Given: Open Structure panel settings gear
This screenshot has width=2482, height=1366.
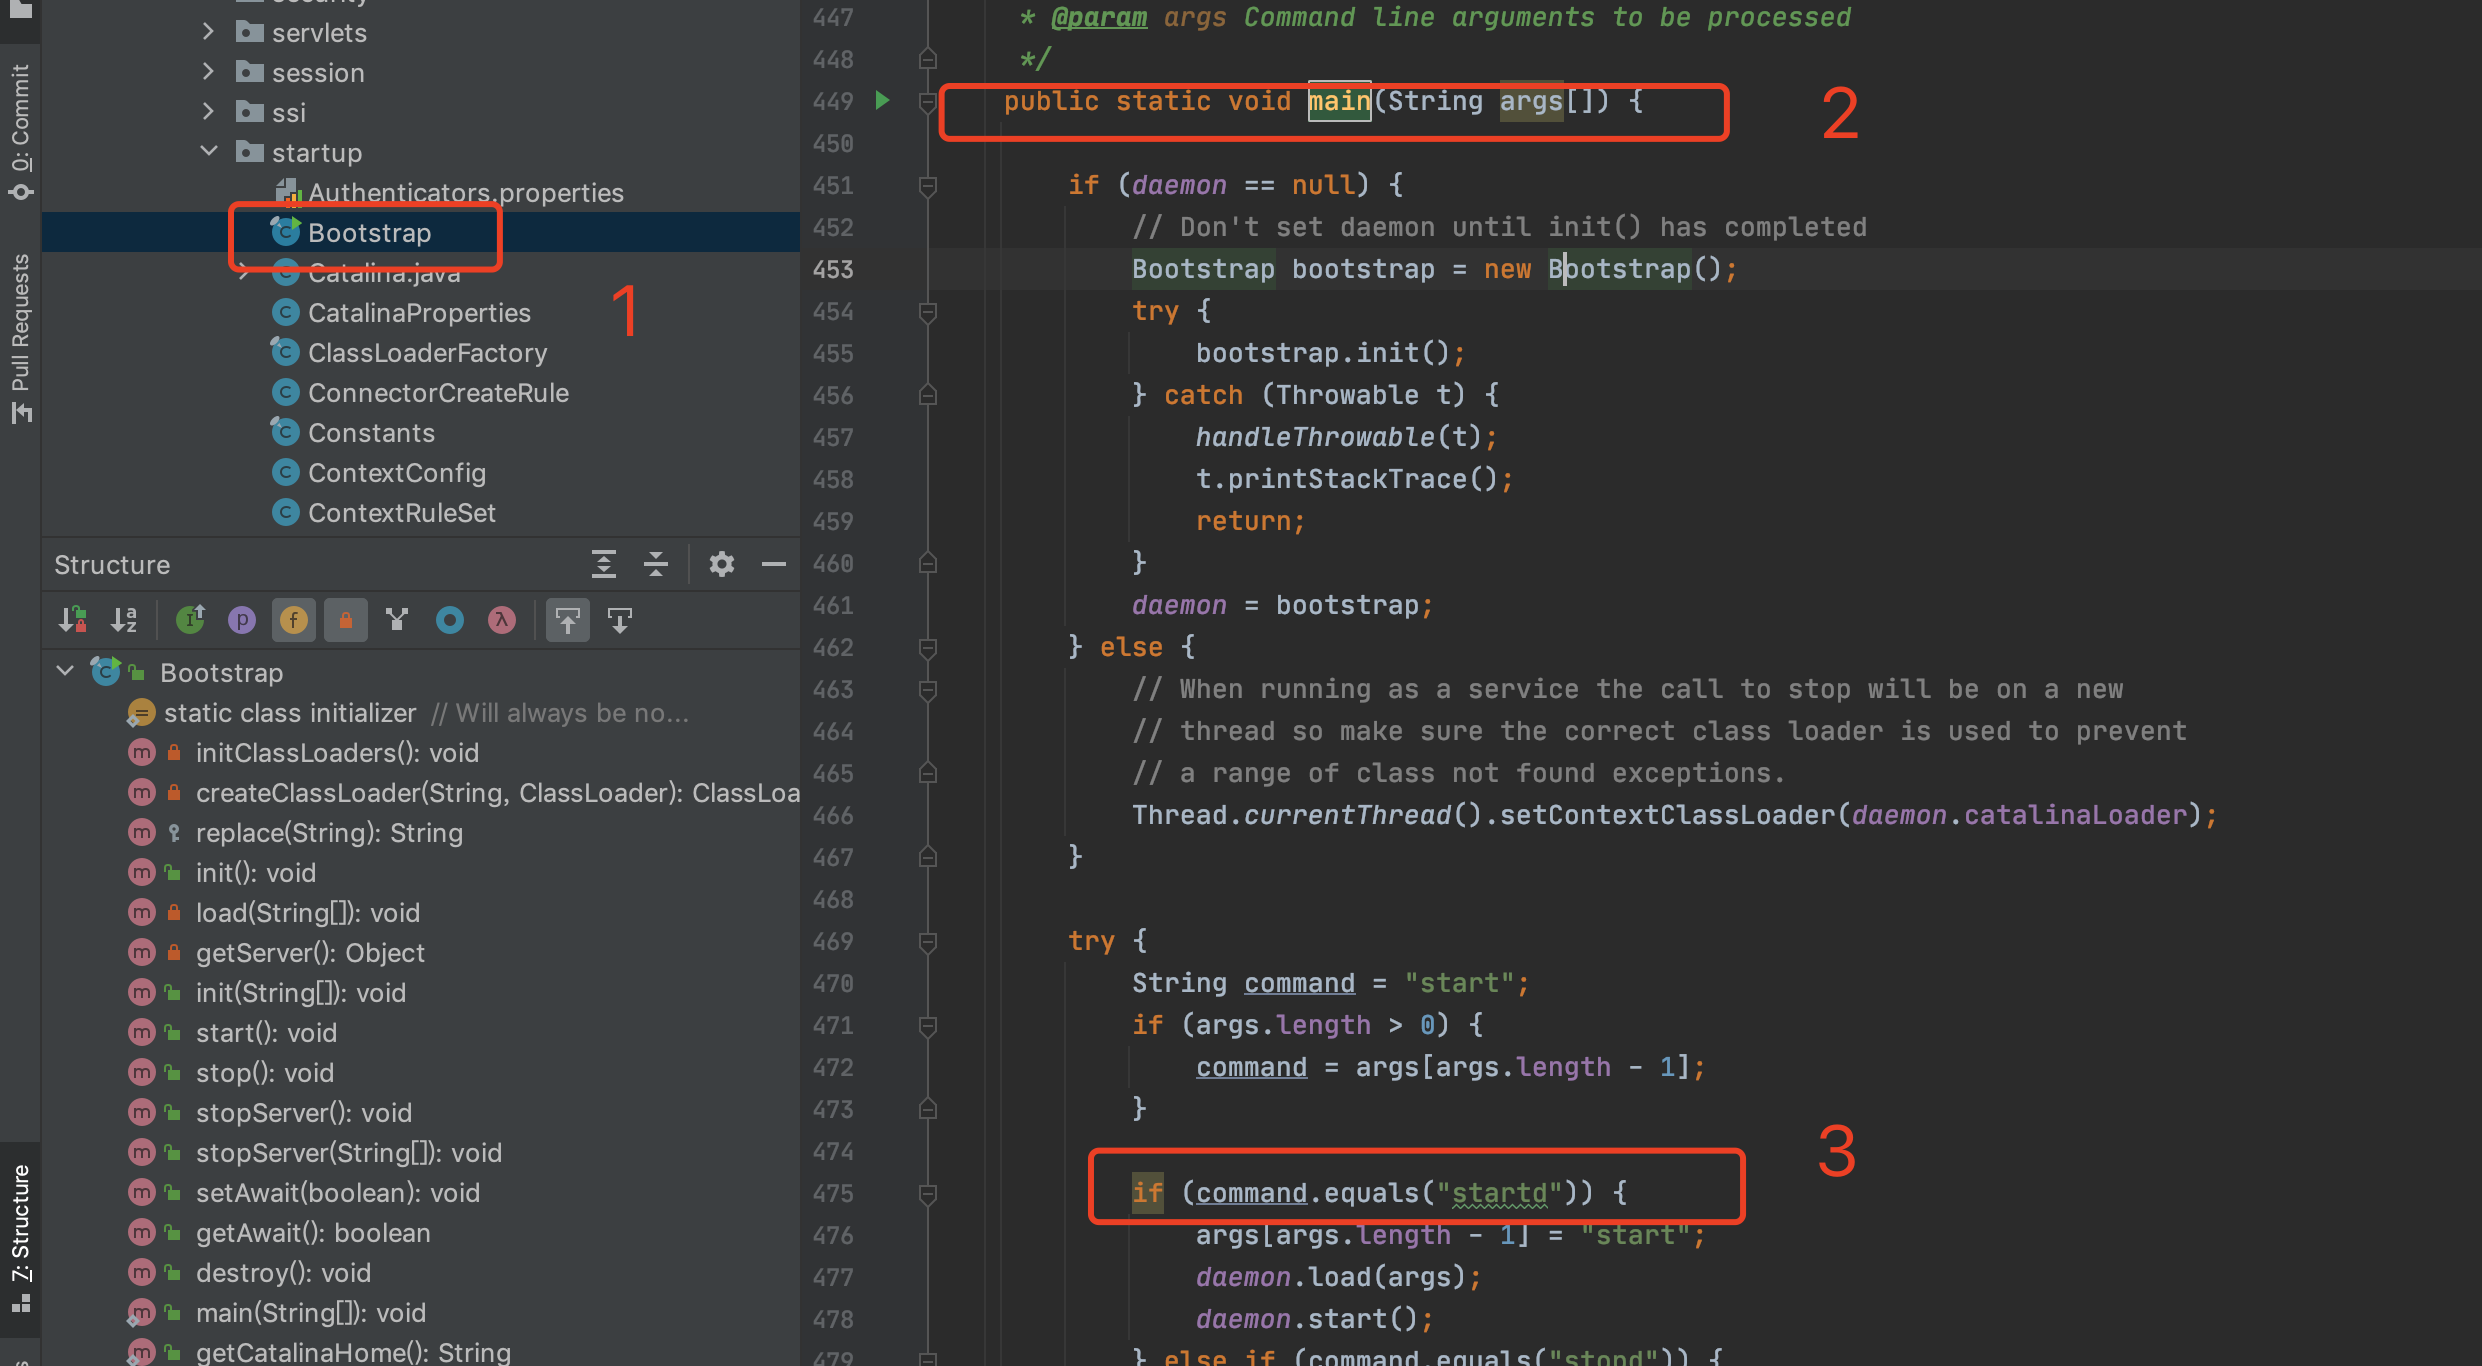Looking at the screenshot, I should pos(721,565).
